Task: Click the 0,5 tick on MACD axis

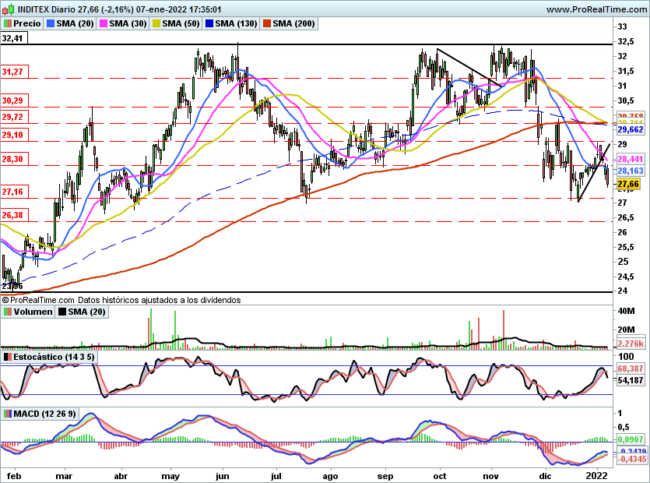Action: coord(623,427)
